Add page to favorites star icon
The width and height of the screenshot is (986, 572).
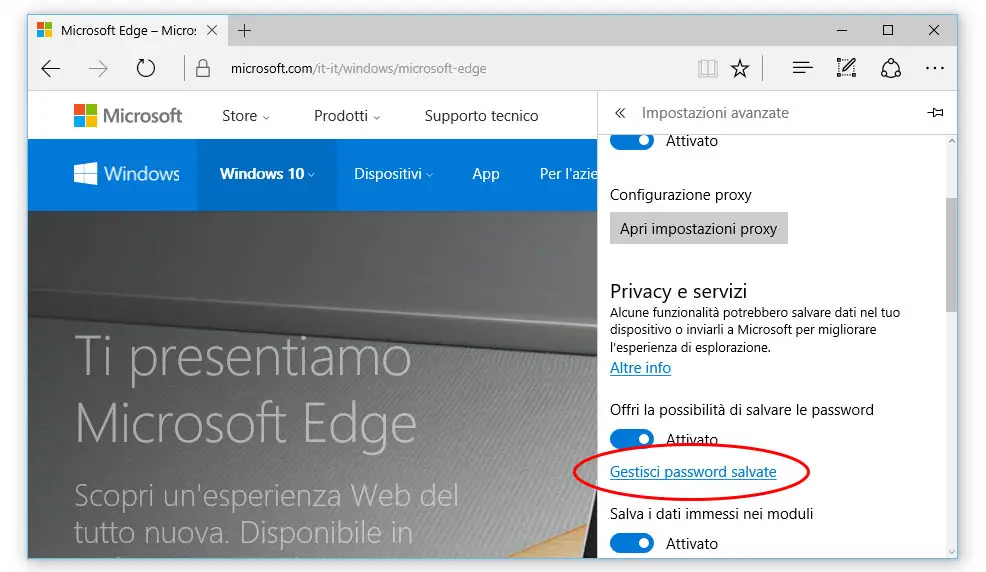click(x=740, y=69)
